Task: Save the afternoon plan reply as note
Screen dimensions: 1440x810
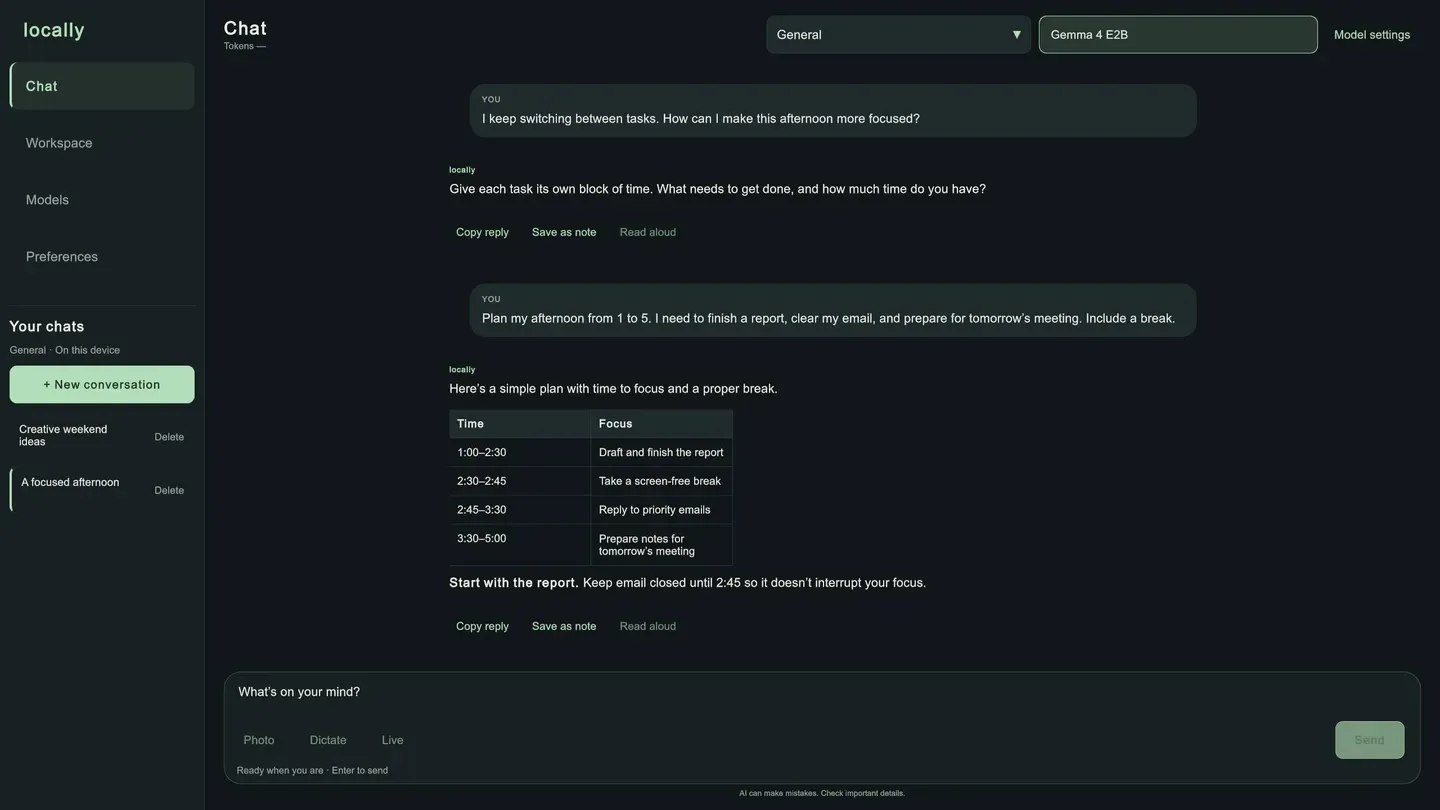Action: point(564,626)
